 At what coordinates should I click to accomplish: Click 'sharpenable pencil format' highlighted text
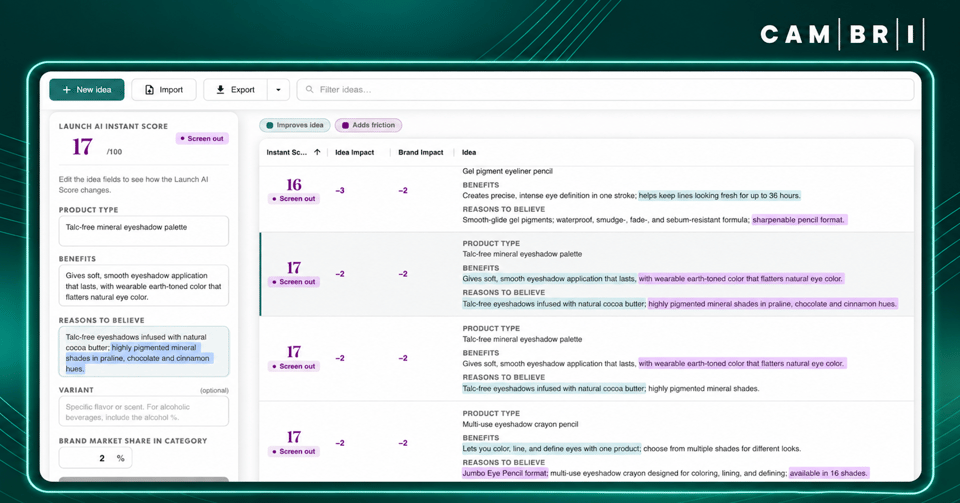pos(799,220)
